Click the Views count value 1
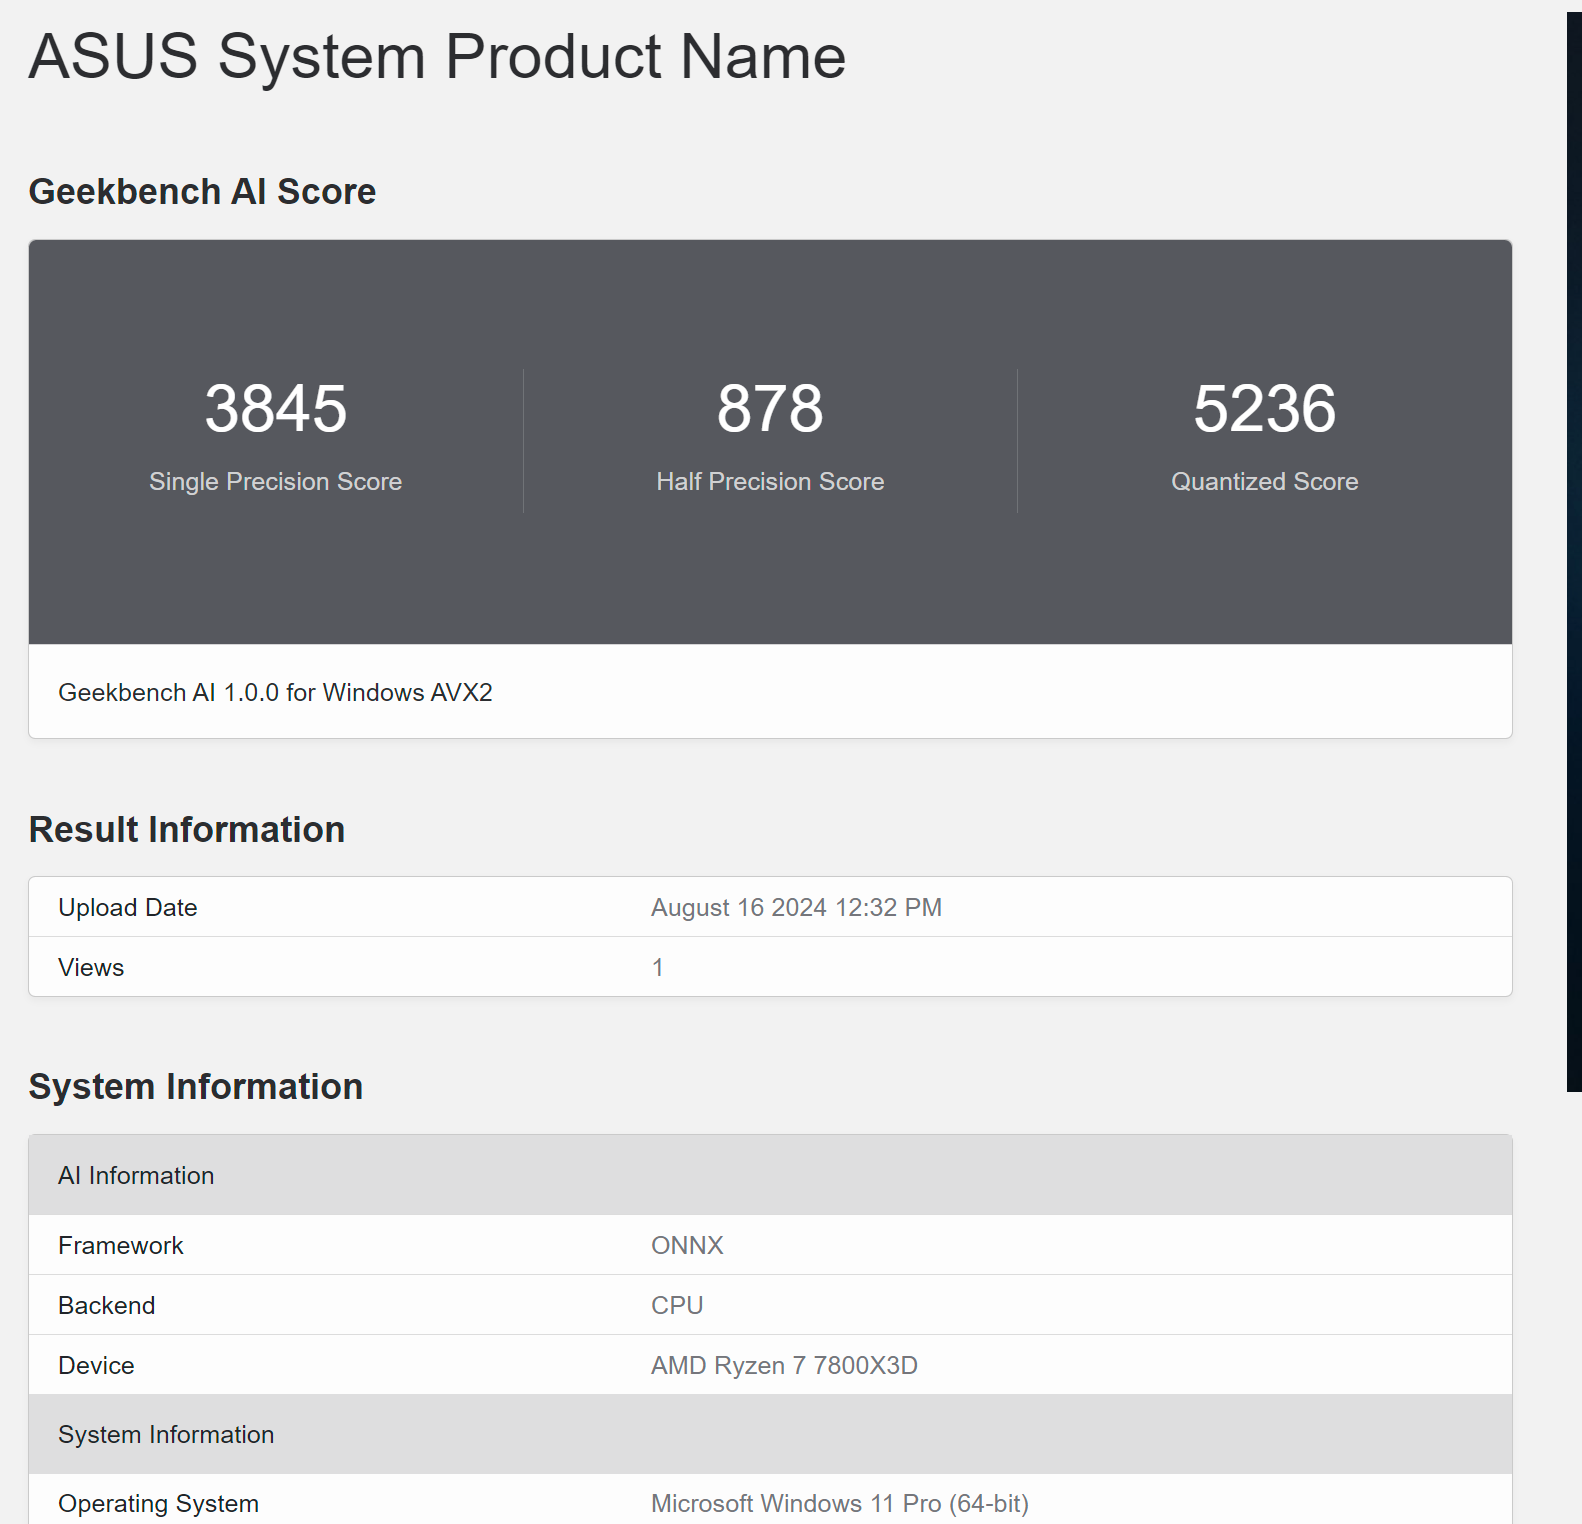The height and width of the screenshot is (1524, 1582). coord(657,967)
